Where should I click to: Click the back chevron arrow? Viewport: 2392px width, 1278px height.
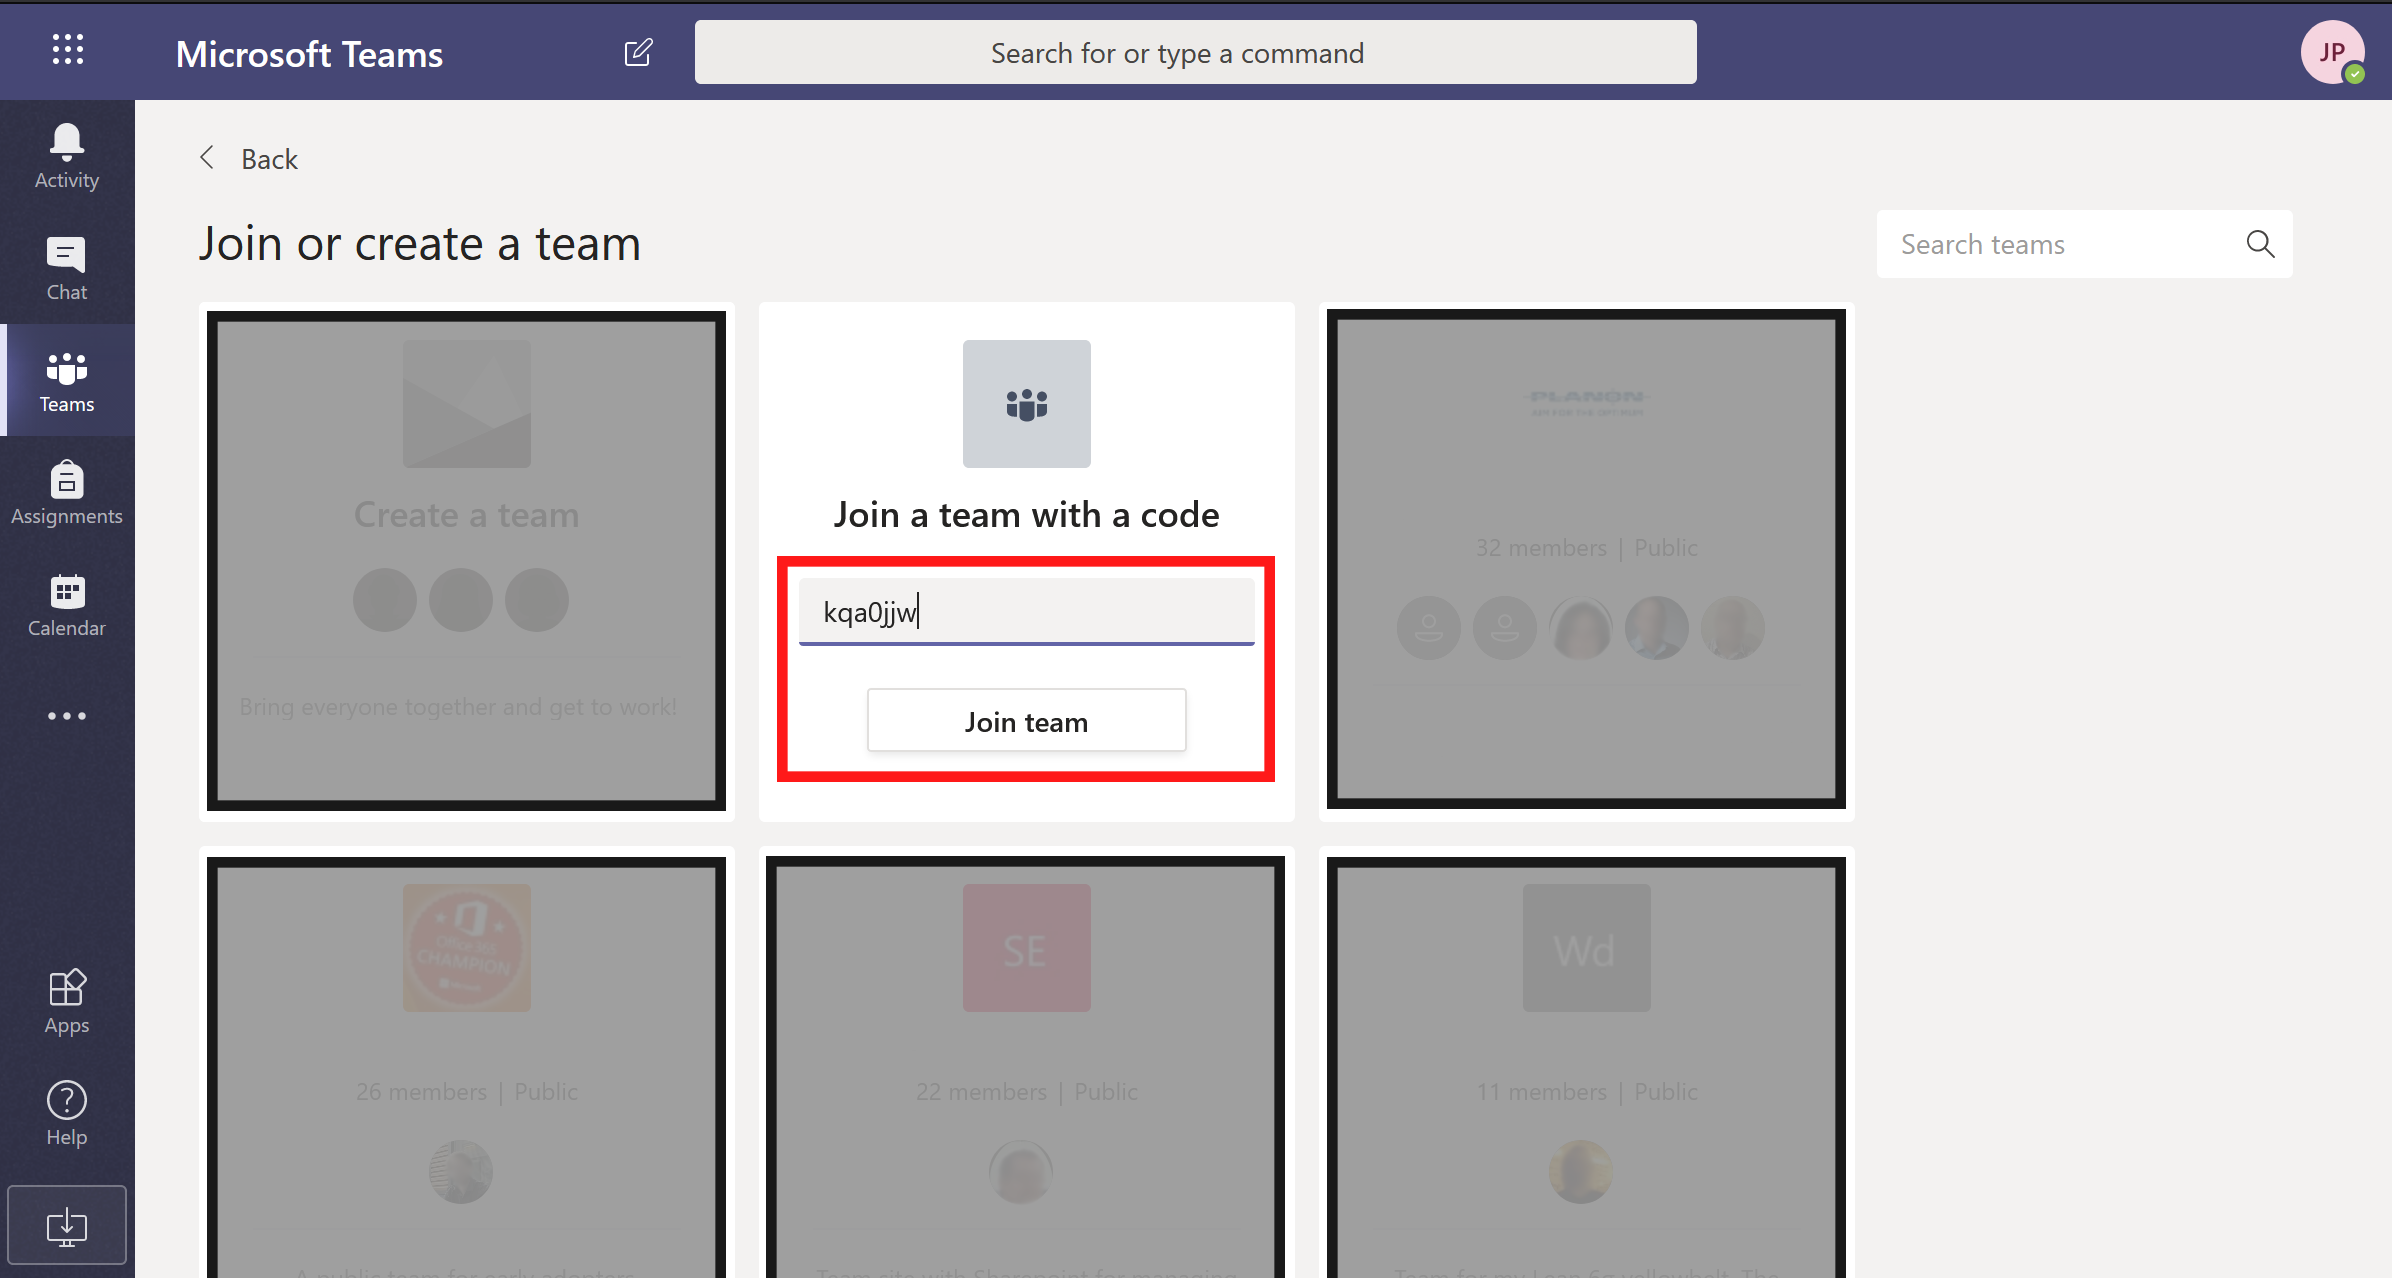[x=207, y=158]
